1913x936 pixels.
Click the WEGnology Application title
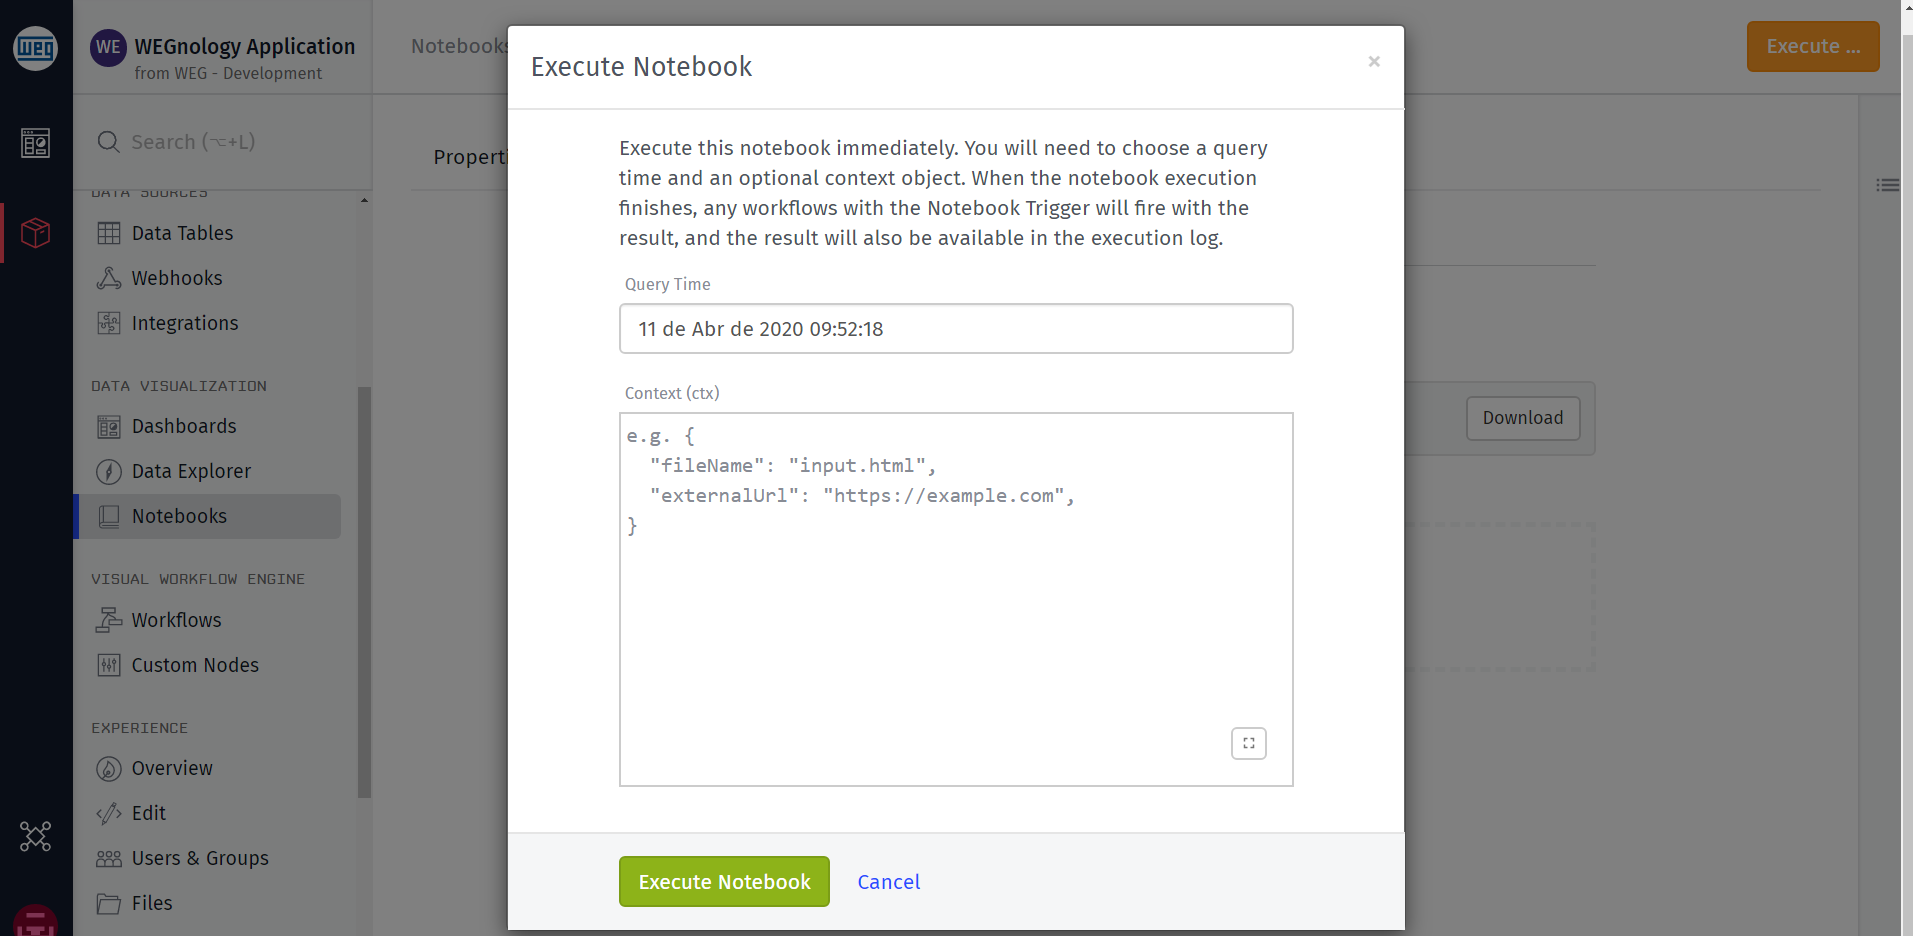[x=245, y=46]
